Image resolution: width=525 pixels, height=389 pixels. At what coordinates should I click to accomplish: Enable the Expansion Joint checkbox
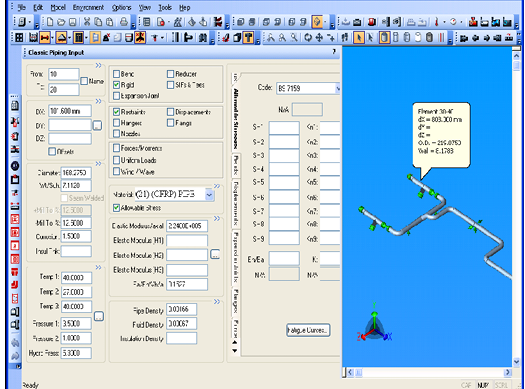pyautogui.click(x=117, y=96)
